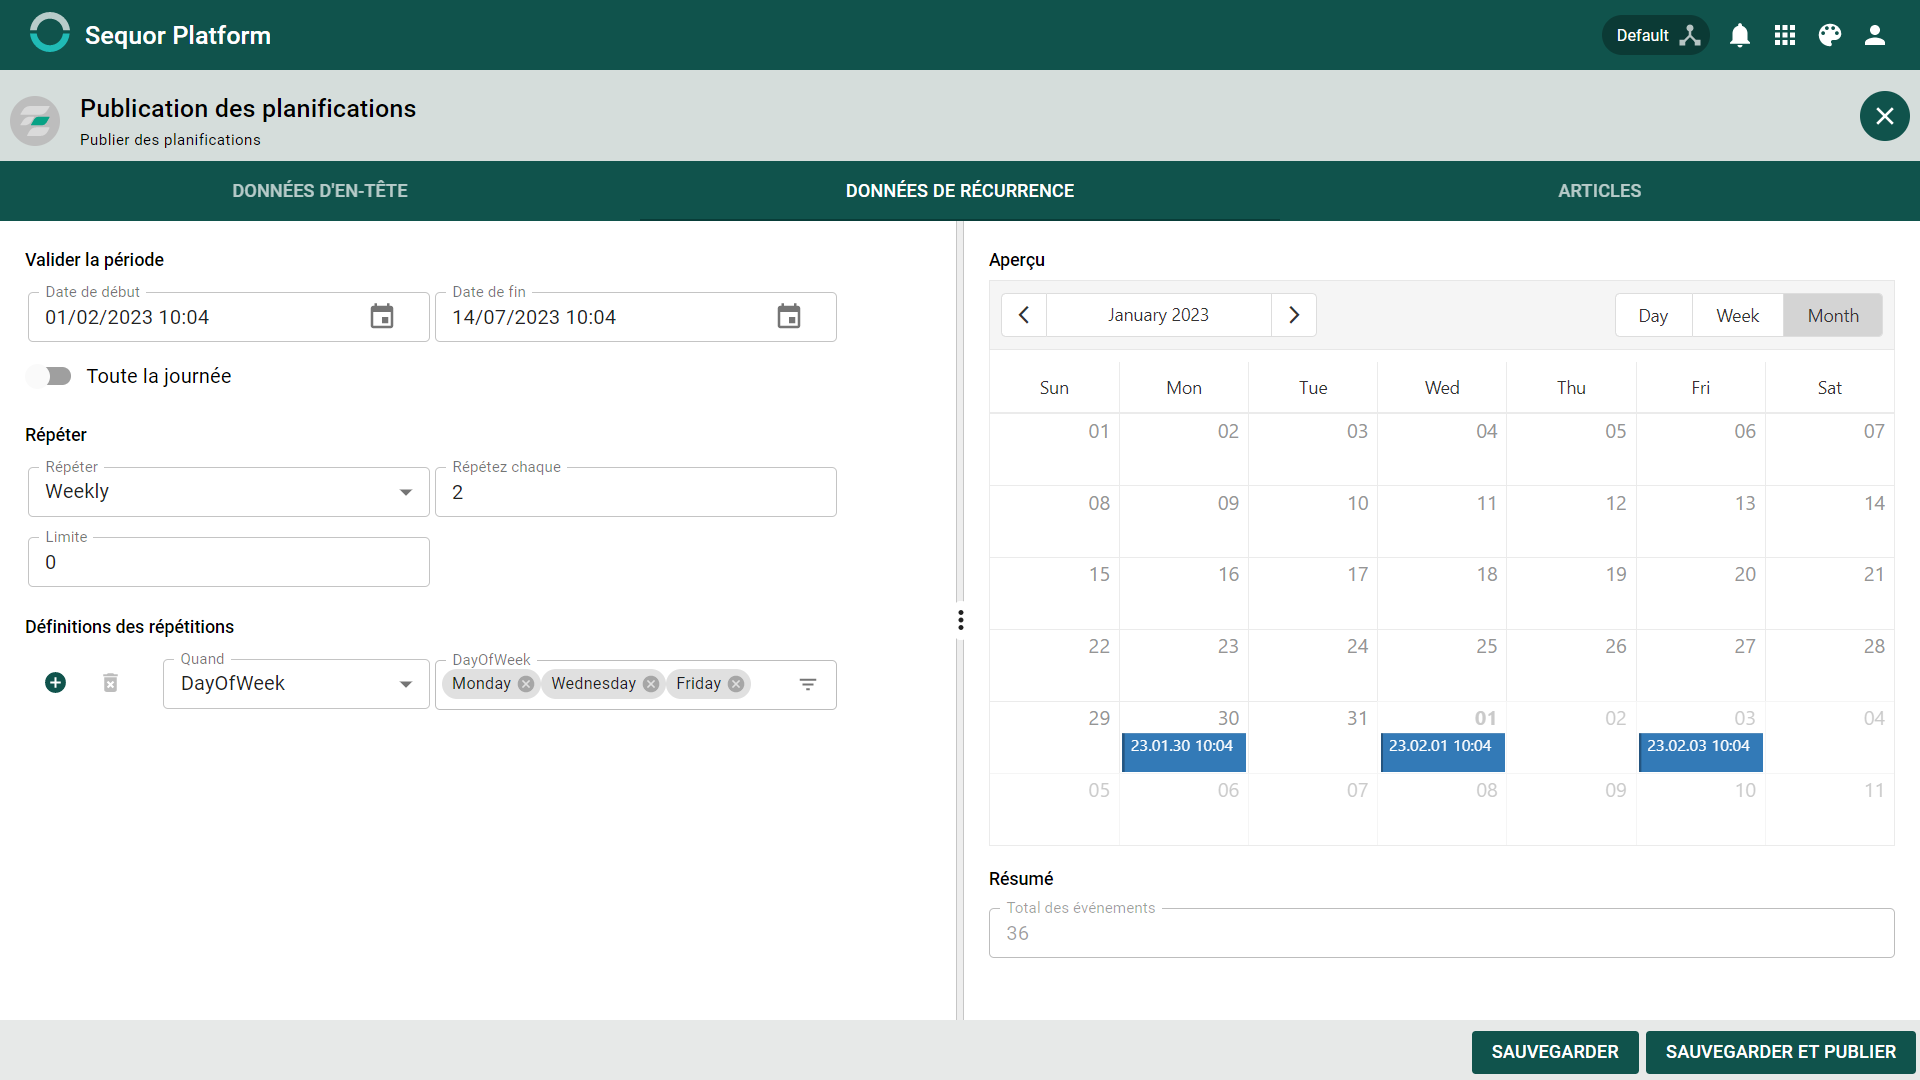Select January 07 in calendar

point(1830,449)
